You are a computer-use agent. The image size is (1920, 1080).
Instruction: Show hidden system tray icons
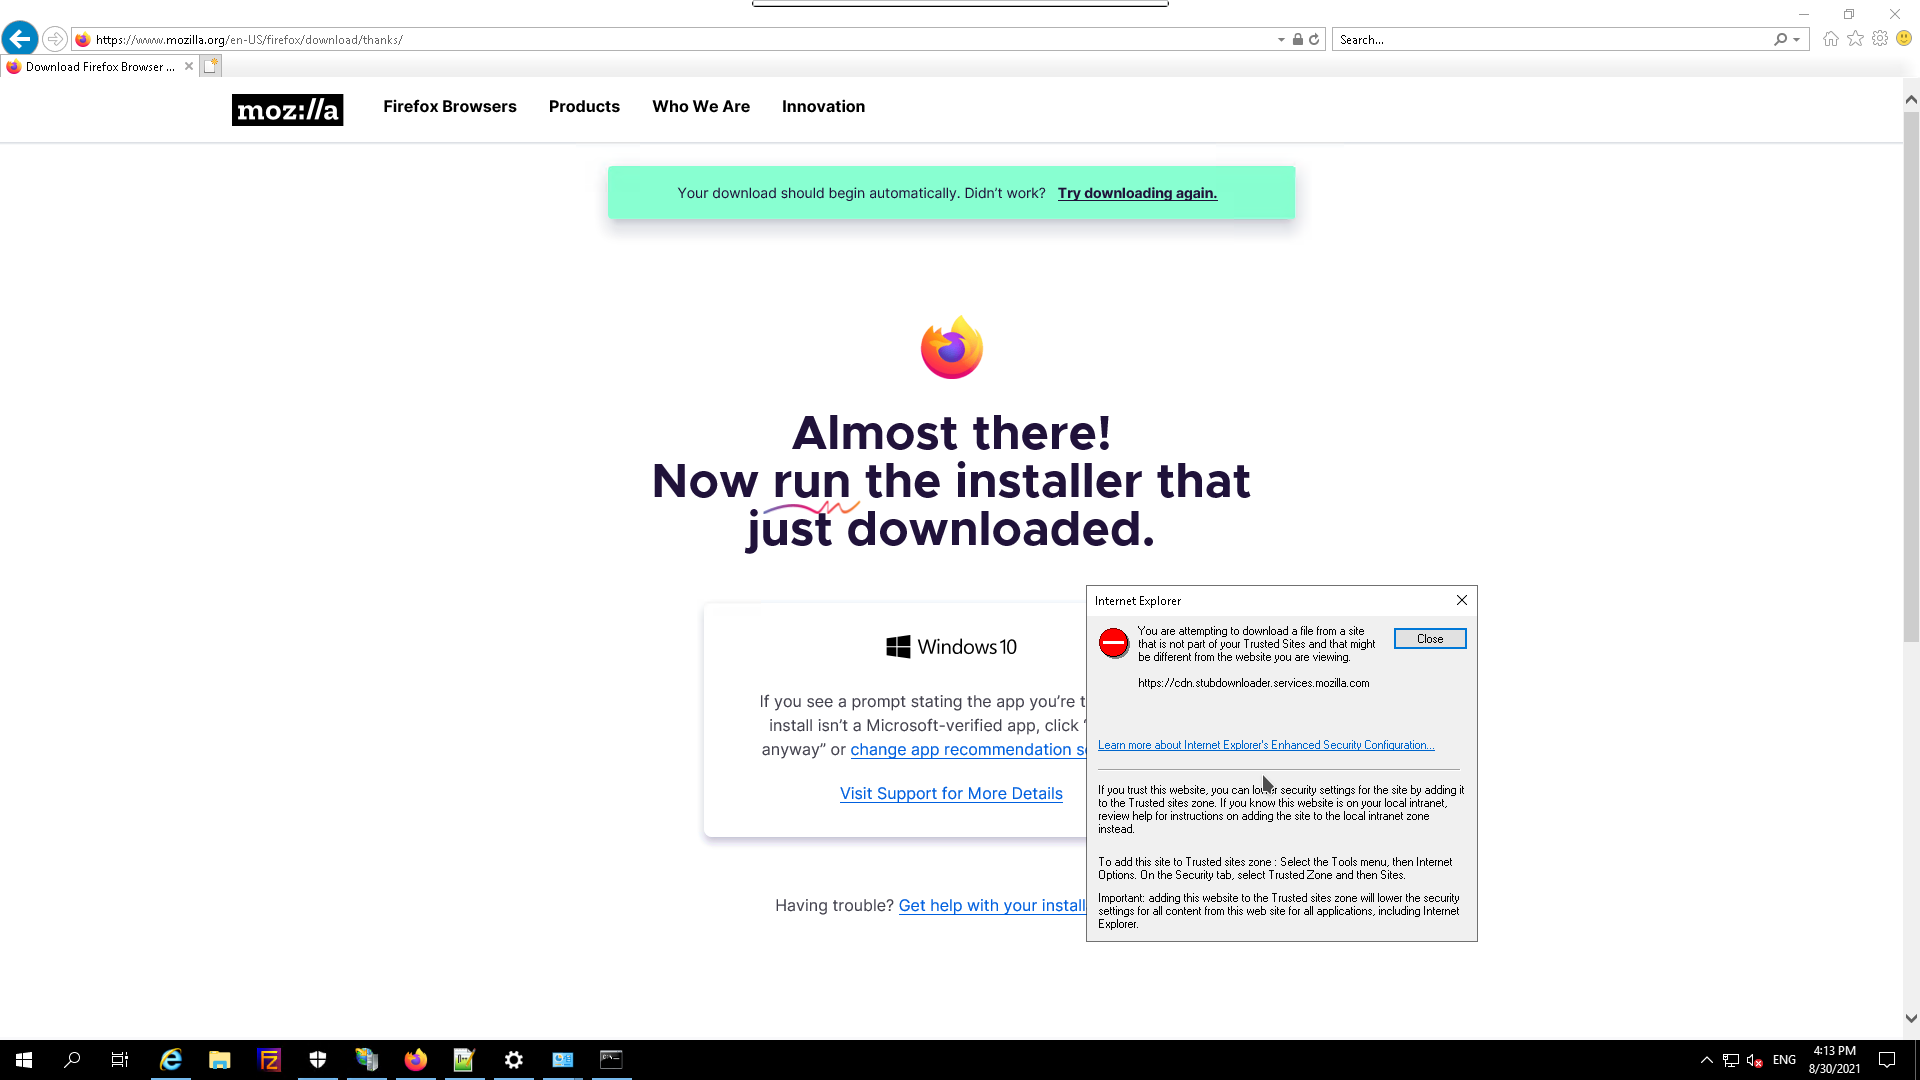(x=1706, y=1060)
